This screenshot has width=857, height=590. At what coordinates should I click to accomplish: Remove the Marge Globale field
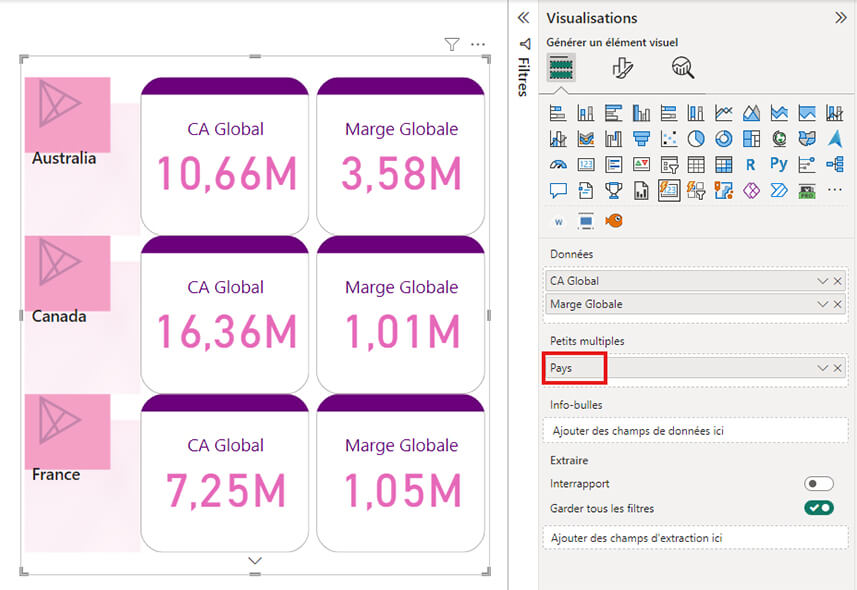[838, 304]
